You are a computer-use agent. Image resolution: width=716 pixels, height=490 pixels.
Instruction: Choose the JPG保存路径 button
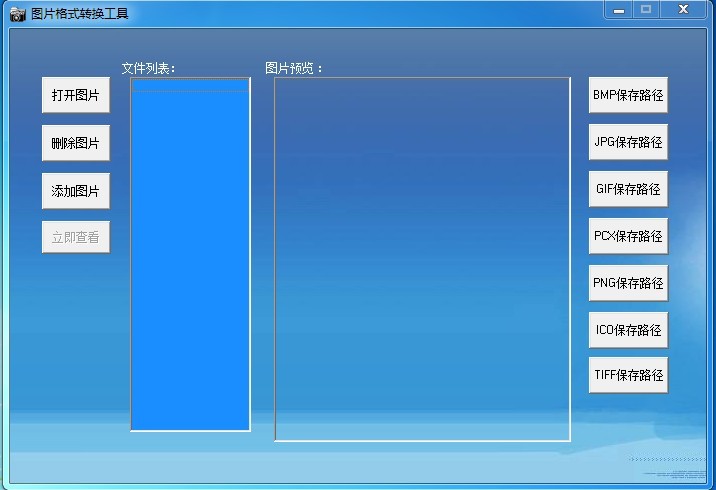[628, 142]
